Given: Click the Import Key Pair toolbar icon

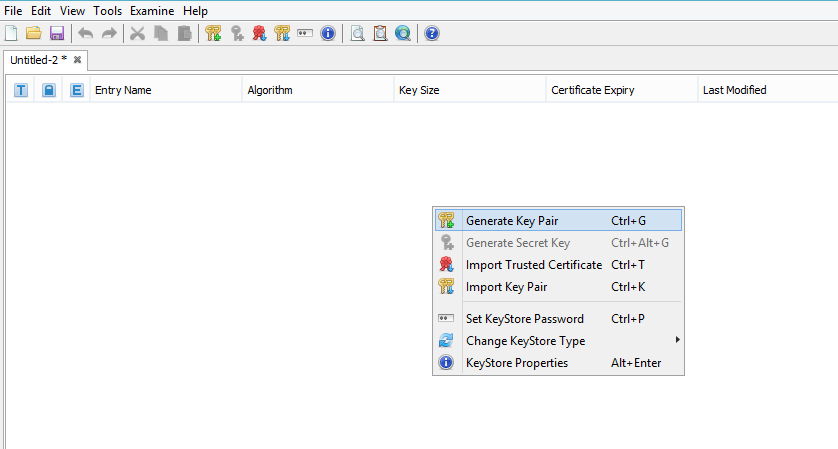Looking at the screenshot, I should click(282, 33).
